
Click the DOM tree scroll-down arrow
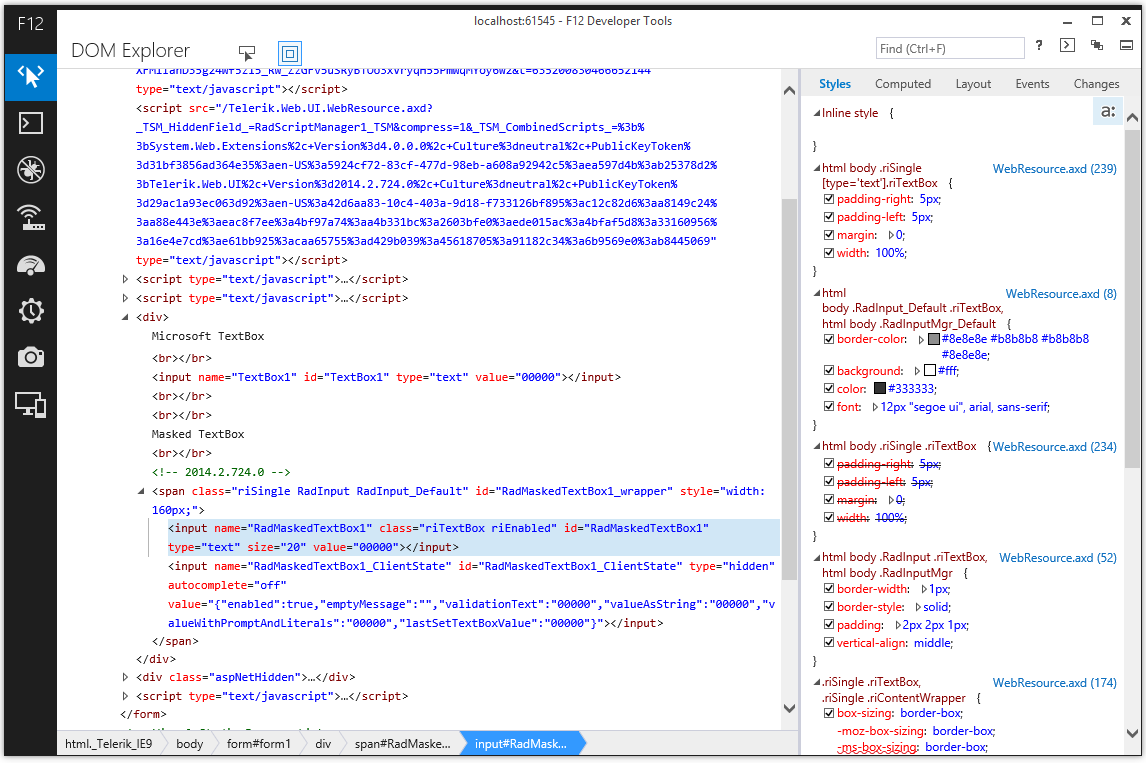pyautogui.click(x=789, y=708)
